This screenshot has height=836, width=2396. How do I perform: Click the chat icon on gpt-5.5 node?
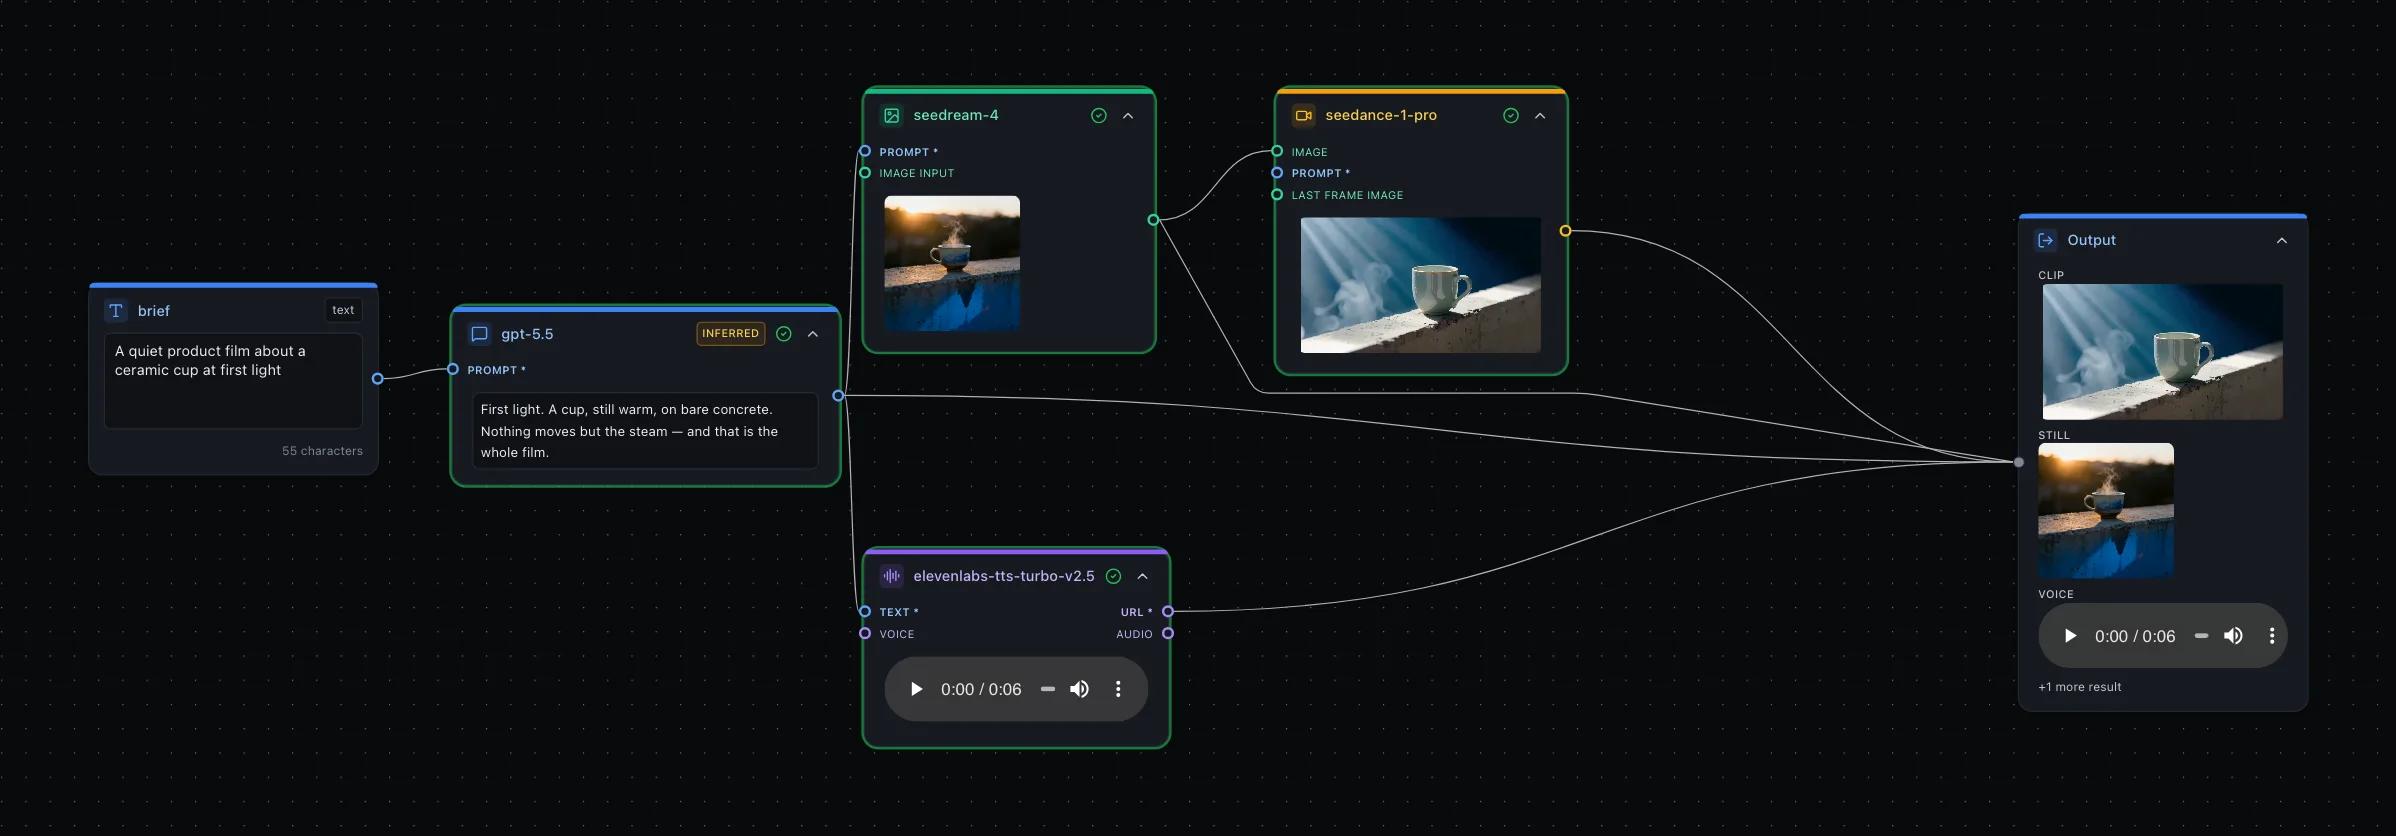479,334
